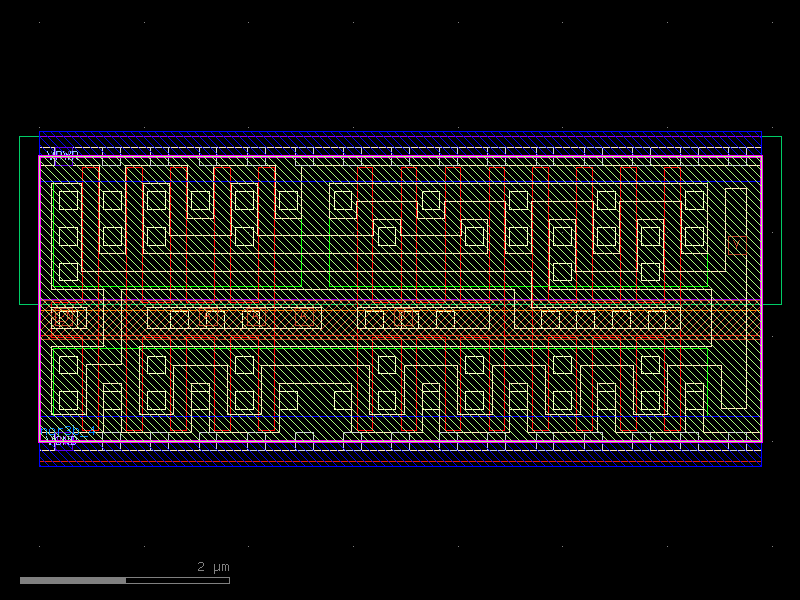Viewport: 800px width, 600px height.
Task: Click the empty half of the scale bar
Action: tap(178, 580)
